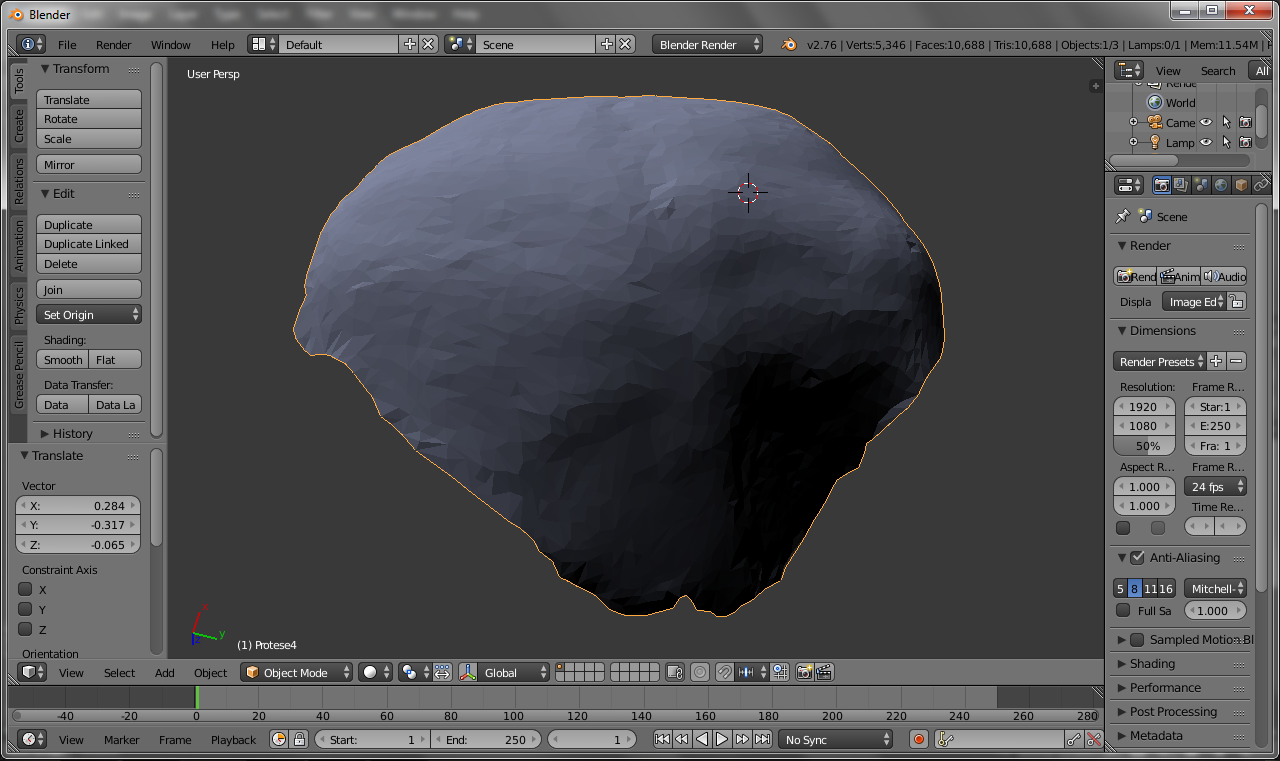
Task: Open the Window menu
Action: (171, 45)
